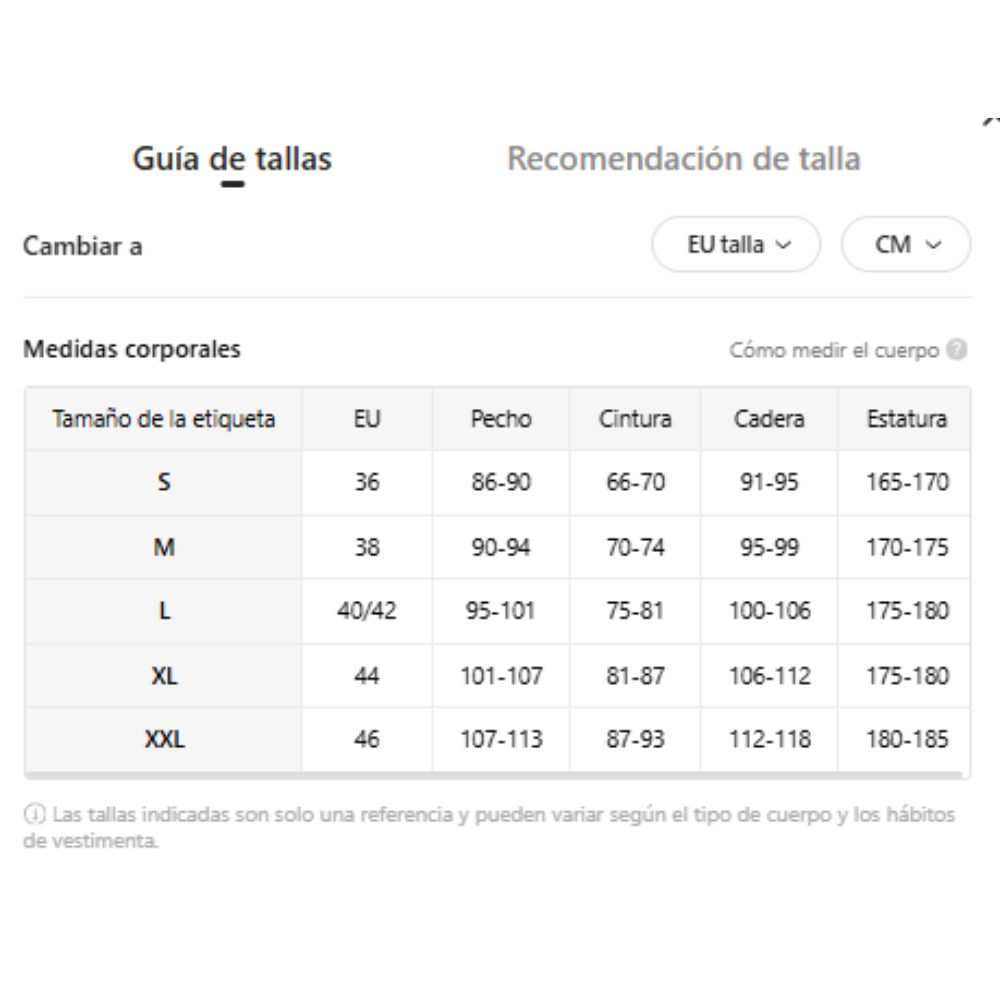
Task: Click the info icon beside size disclaimer
Action: coord(34,814)
